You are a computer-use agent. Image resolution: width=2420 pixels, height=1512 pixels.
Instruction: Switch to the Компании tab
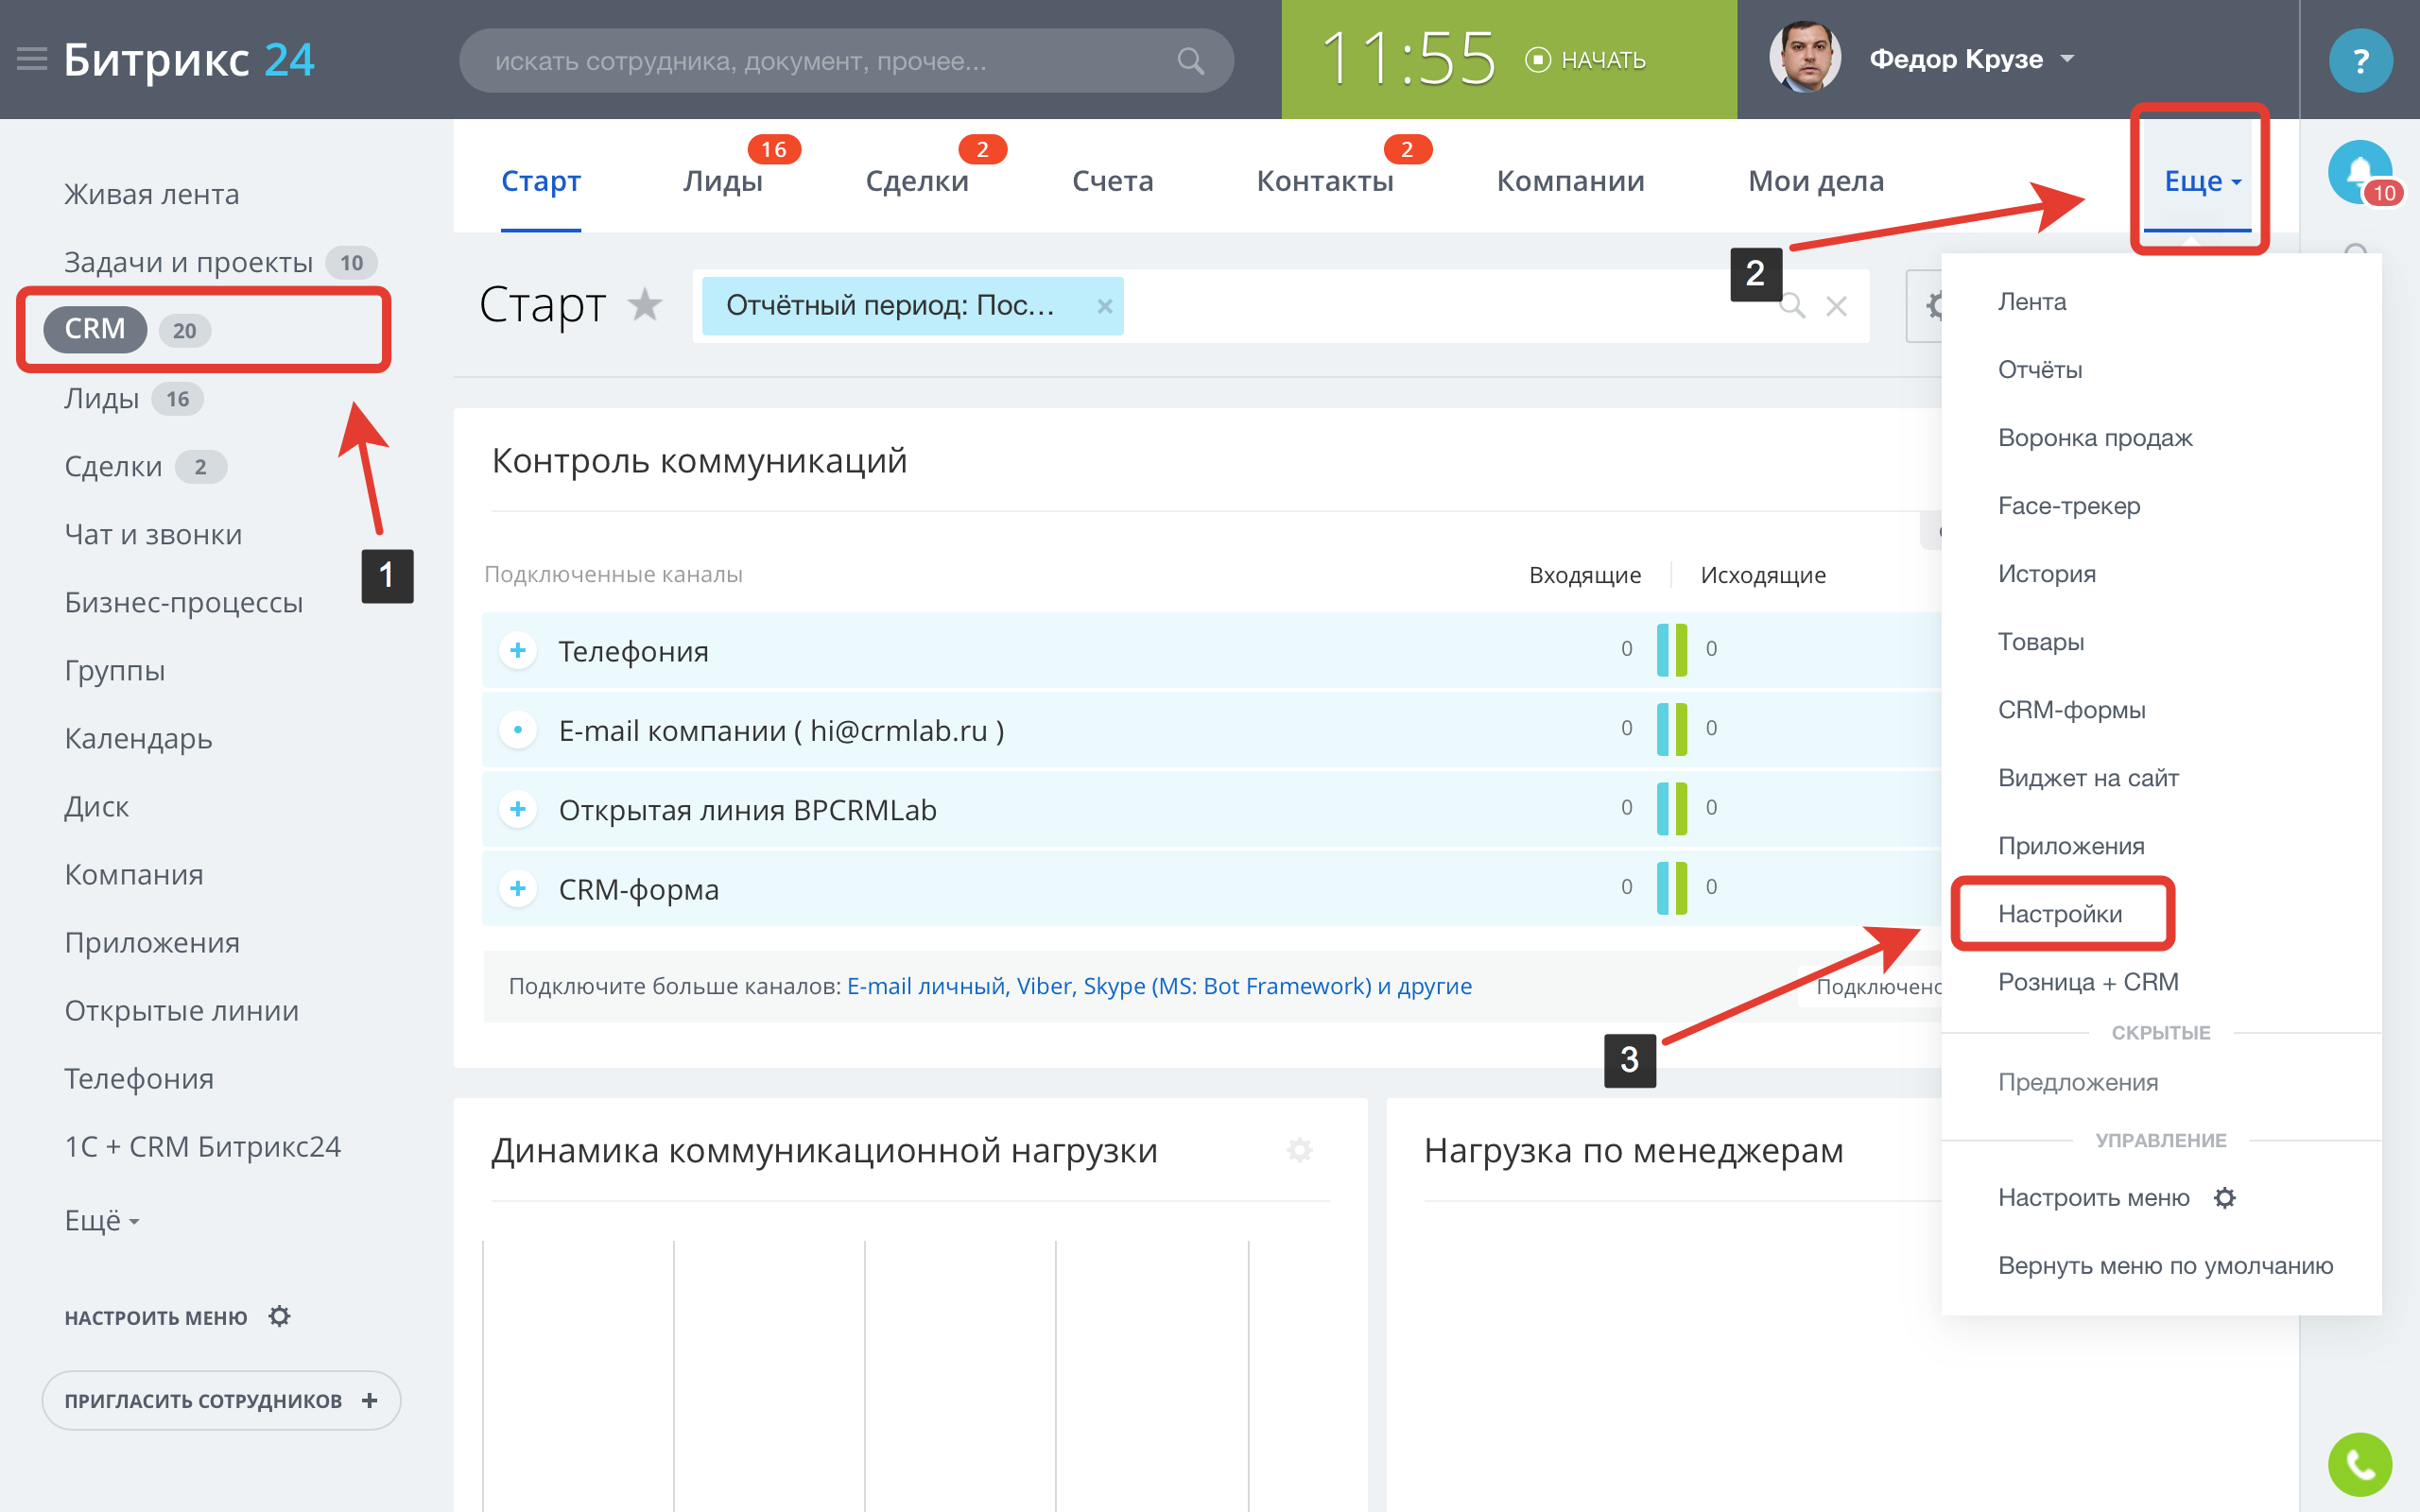tap(1570, 181)
